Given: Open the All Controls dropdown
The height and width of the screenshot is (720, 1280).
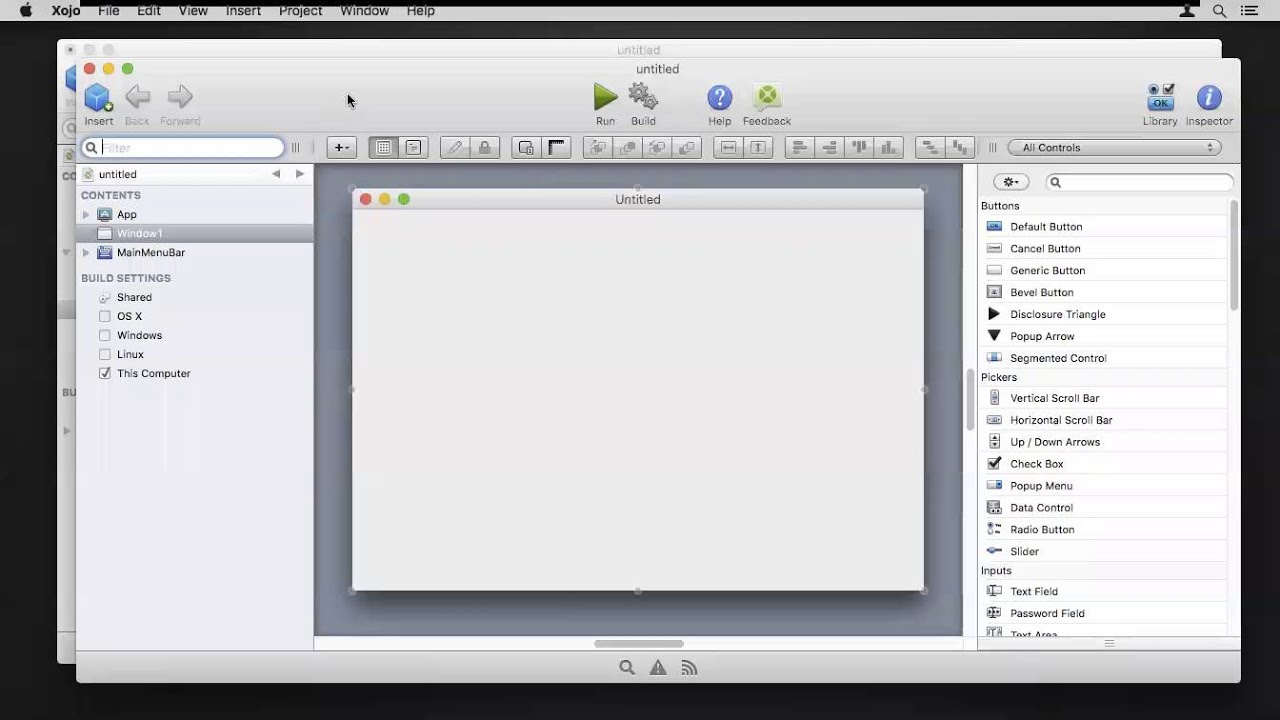Looking at the screenshot, I should point(1114,147).
